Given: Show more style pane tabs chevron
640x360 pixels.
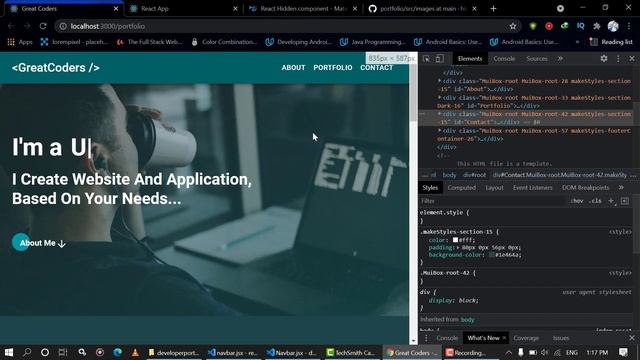Looking at the screenshot, I should tap(621, 187).
